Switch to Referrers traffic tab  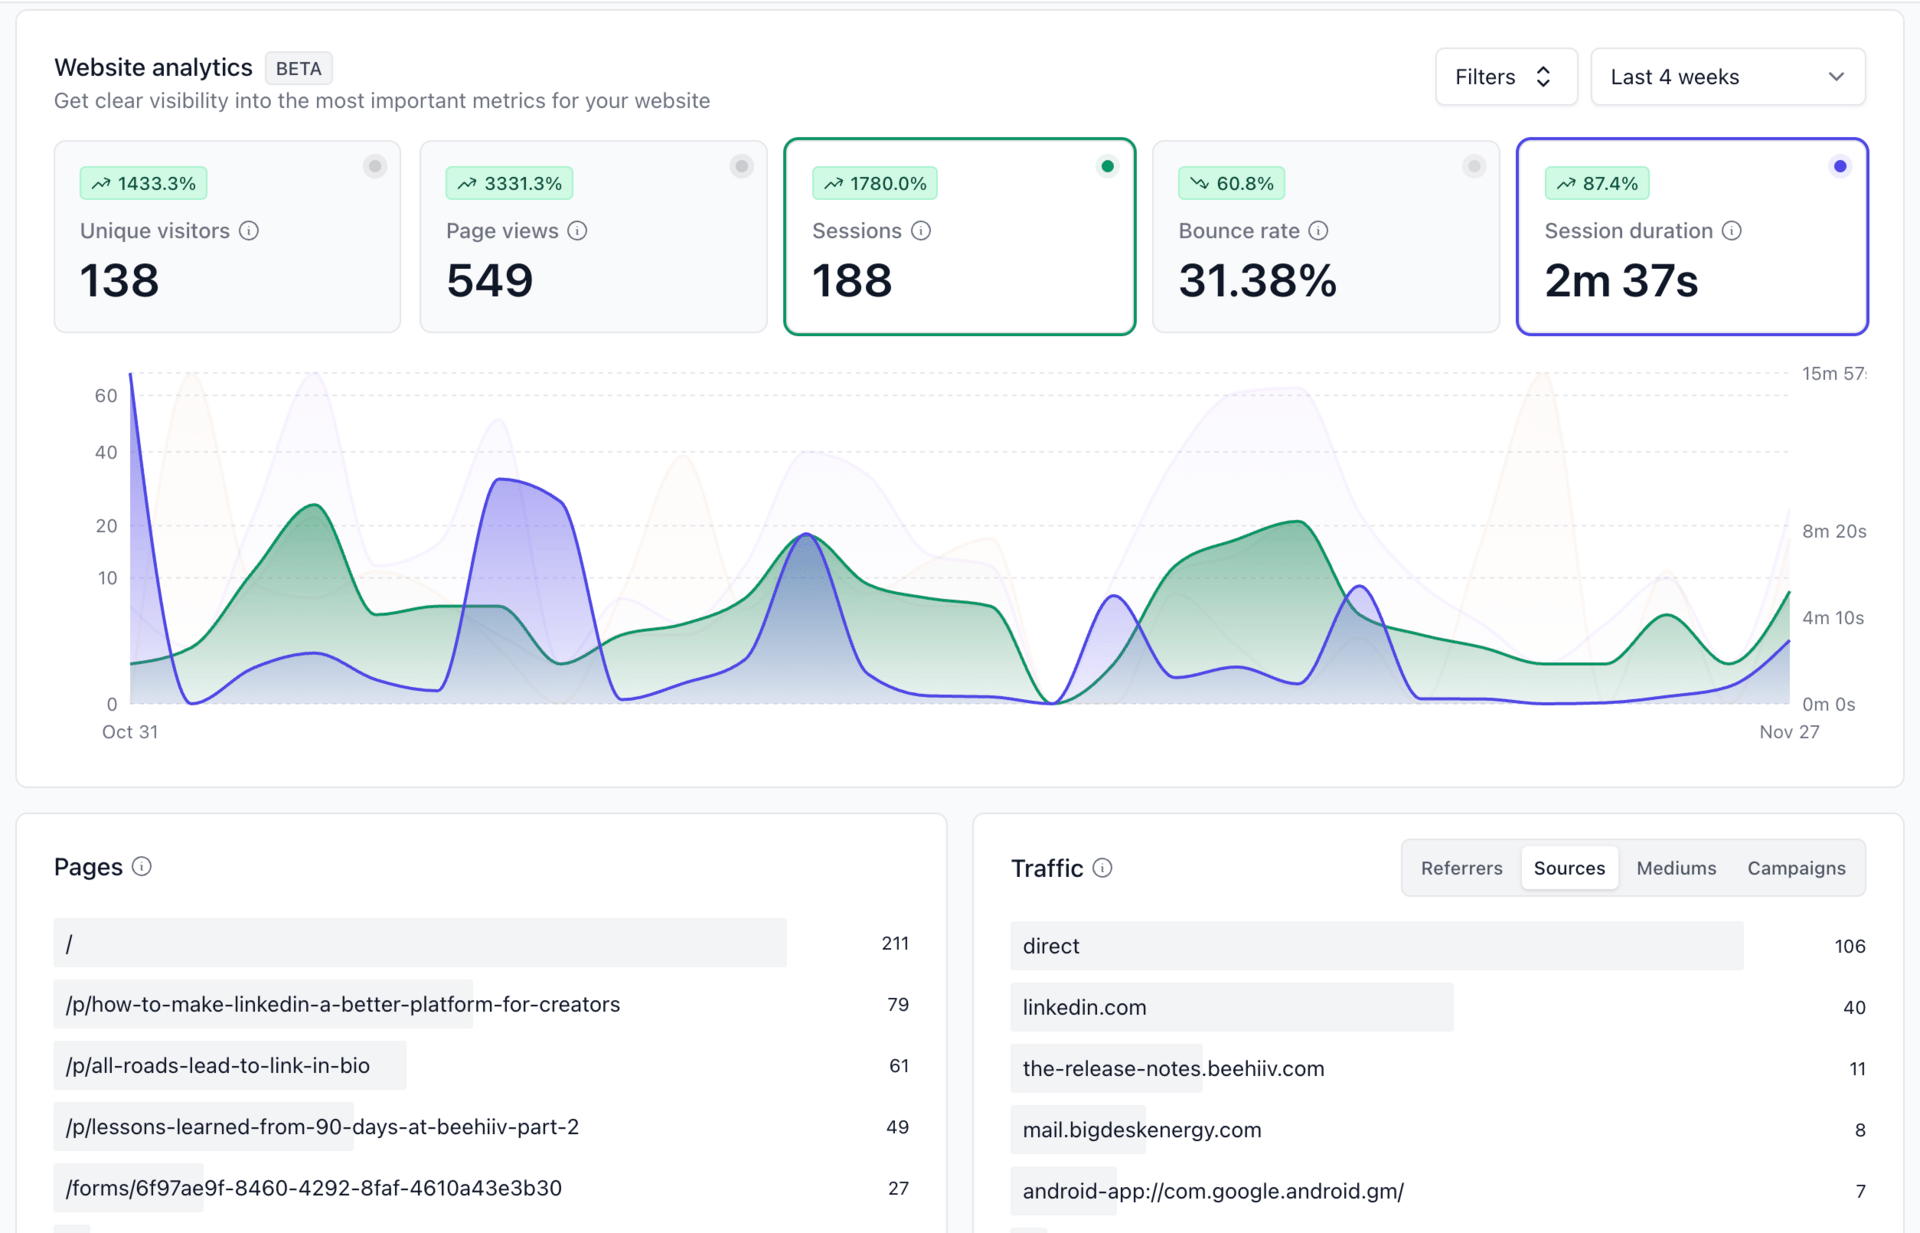pyautogui.click(x=1461, y=868)
